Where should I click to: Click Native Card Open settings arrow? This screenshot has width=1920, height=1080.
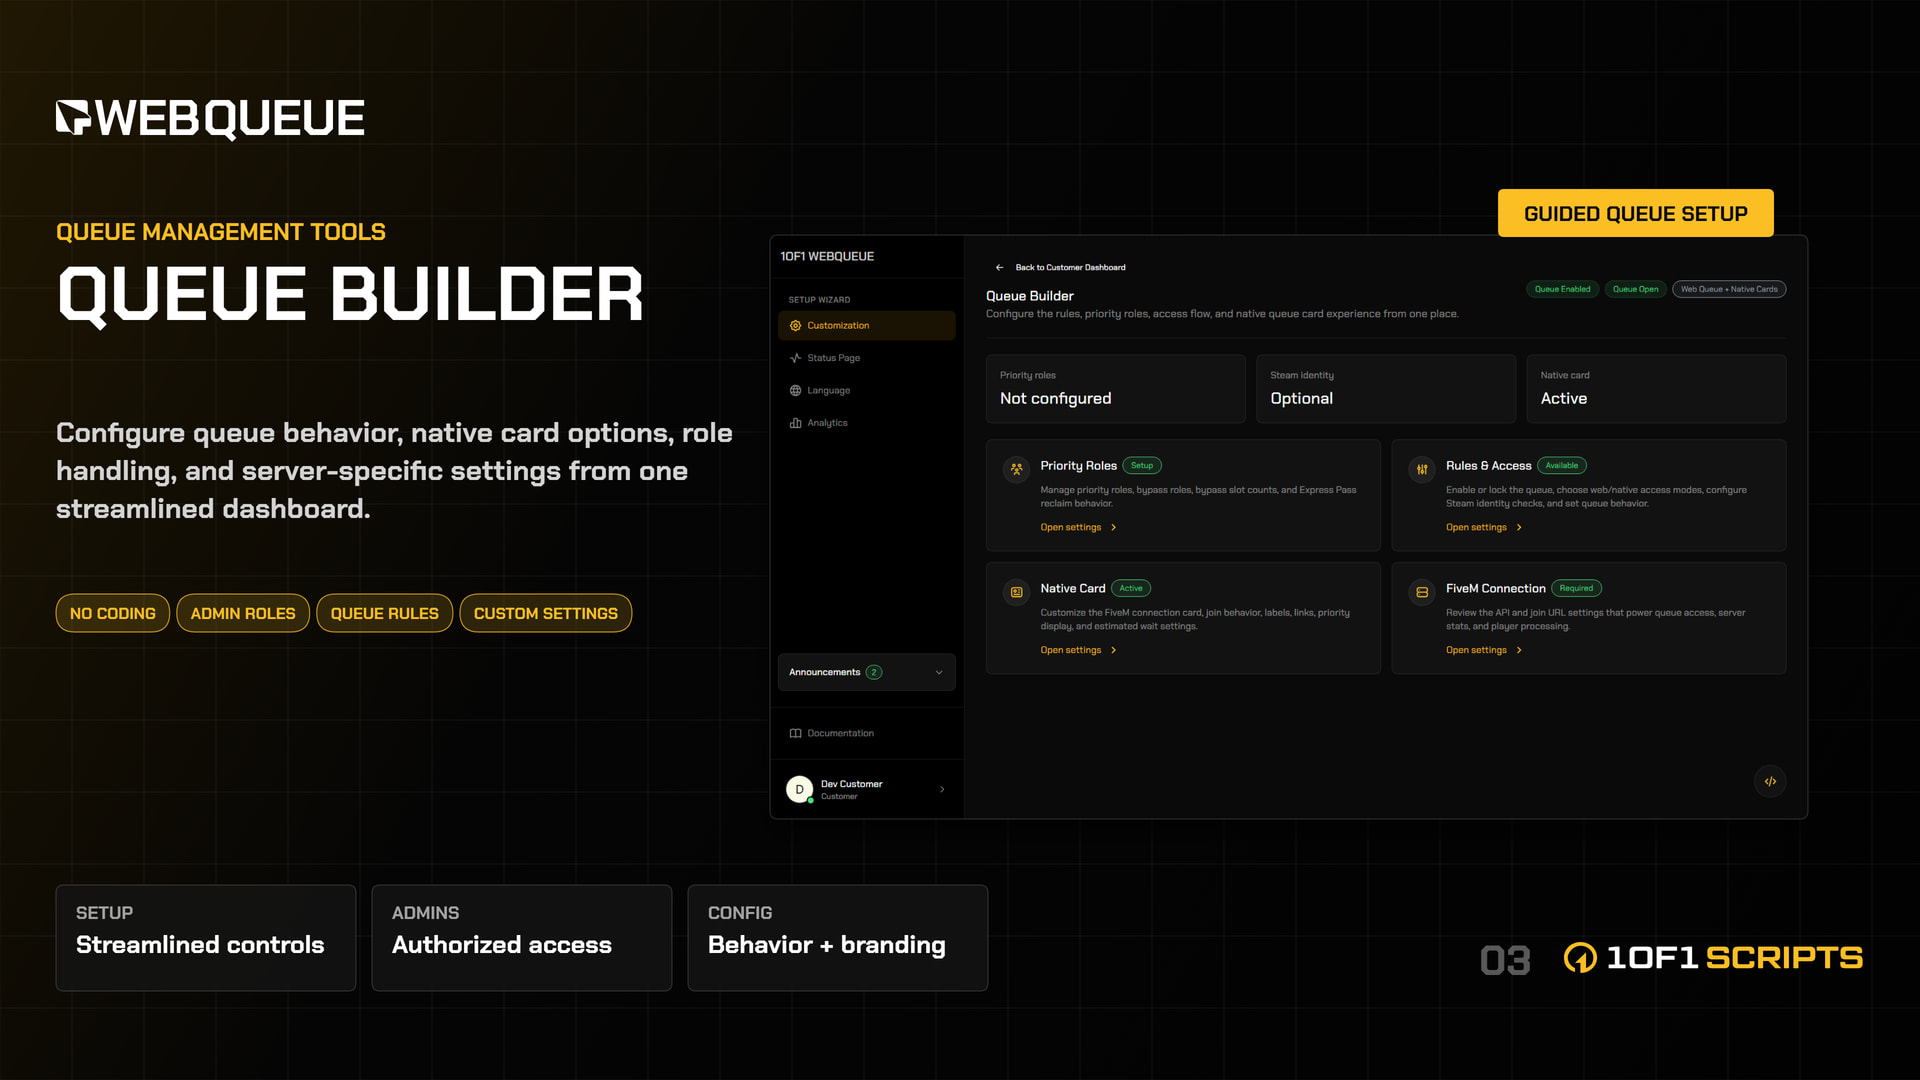pos(1114,651)
